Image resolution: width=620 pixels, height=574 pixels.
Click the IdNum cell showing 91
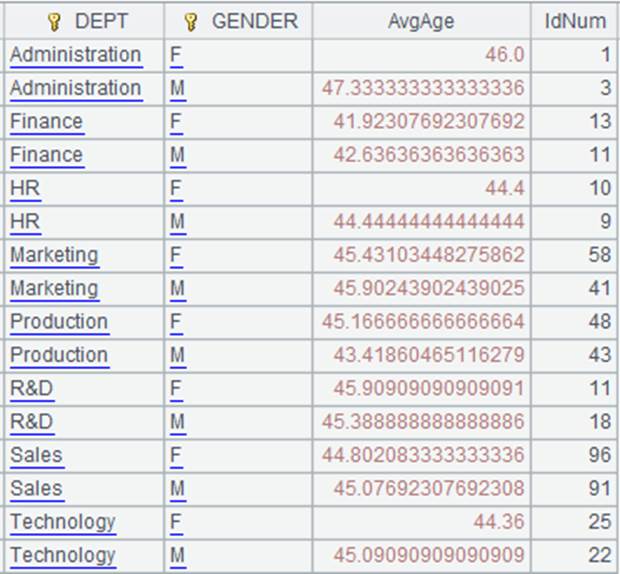point(575,489)
